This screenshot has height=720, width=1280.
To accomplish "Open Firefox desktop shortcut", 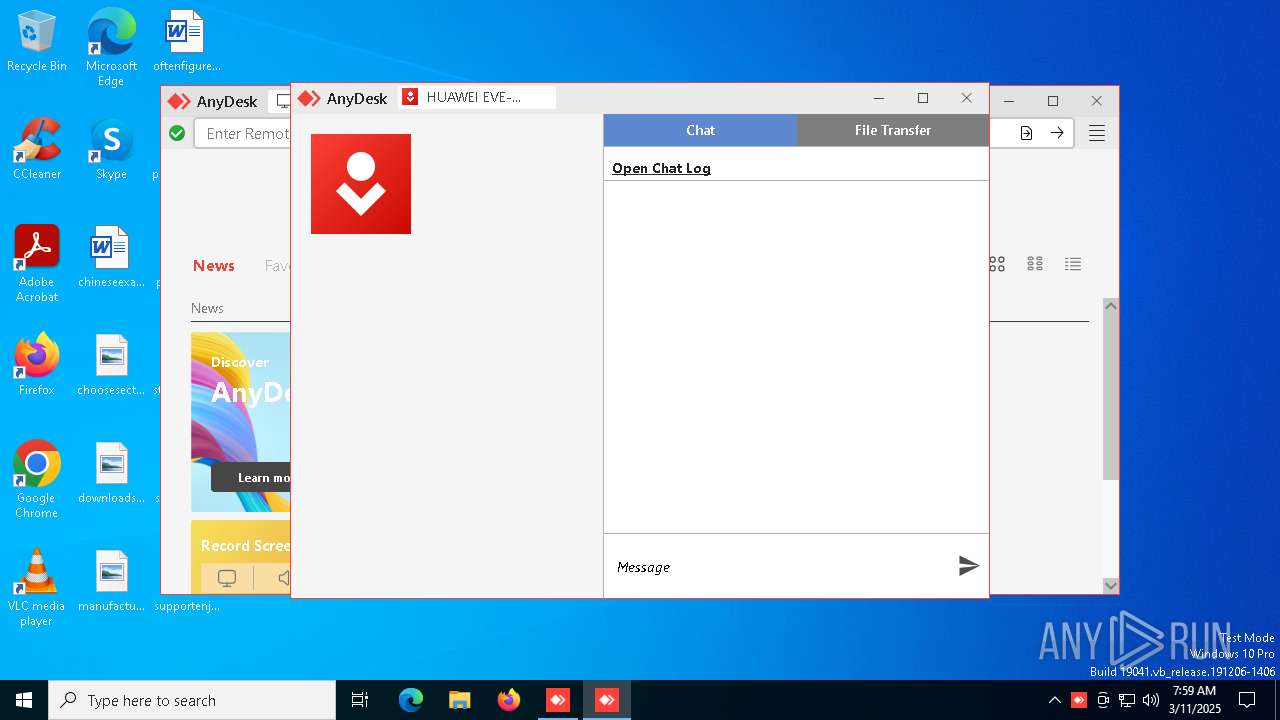I will (x=37, y=365).
